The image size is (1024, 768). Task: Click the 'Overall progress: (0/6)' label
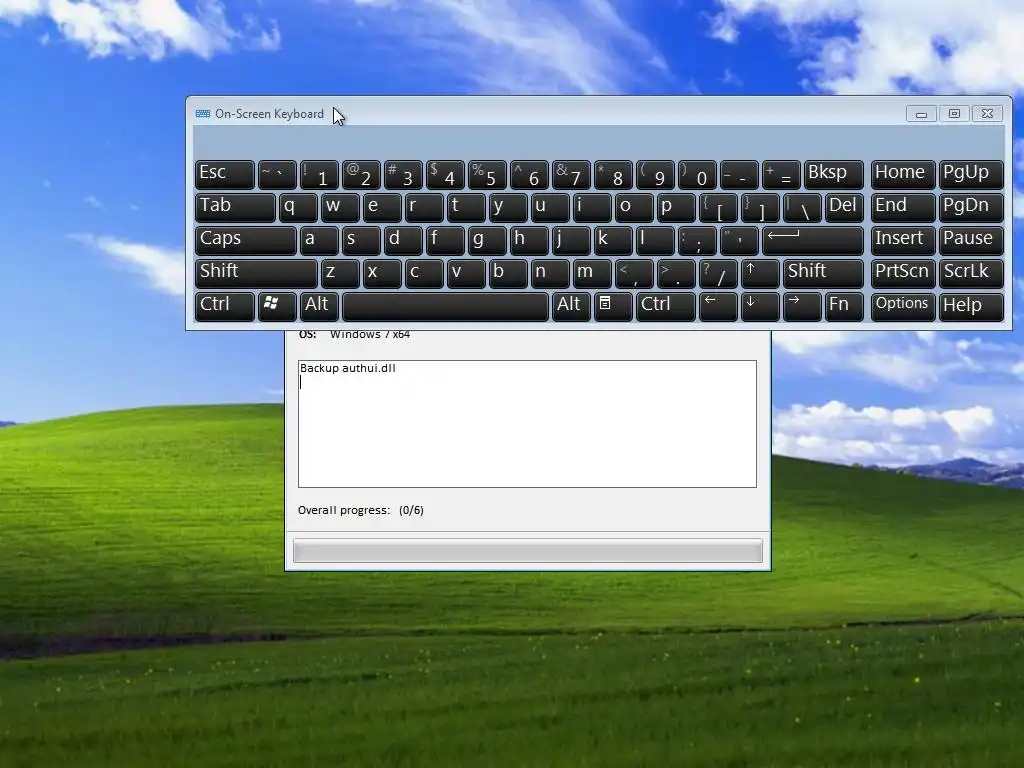point(360,510)
